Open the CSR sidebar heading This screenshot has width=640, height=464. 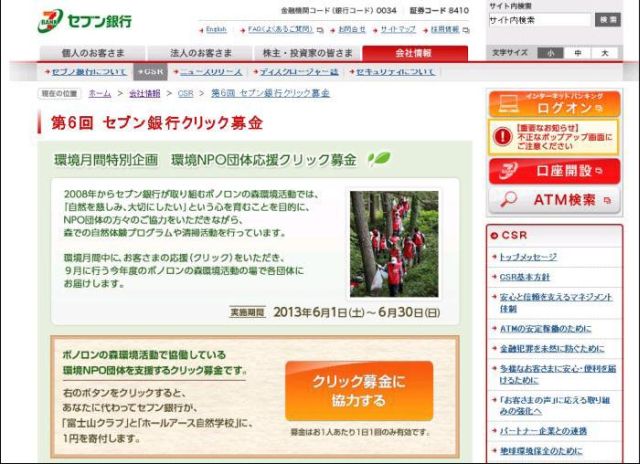[x=514, y=235]
